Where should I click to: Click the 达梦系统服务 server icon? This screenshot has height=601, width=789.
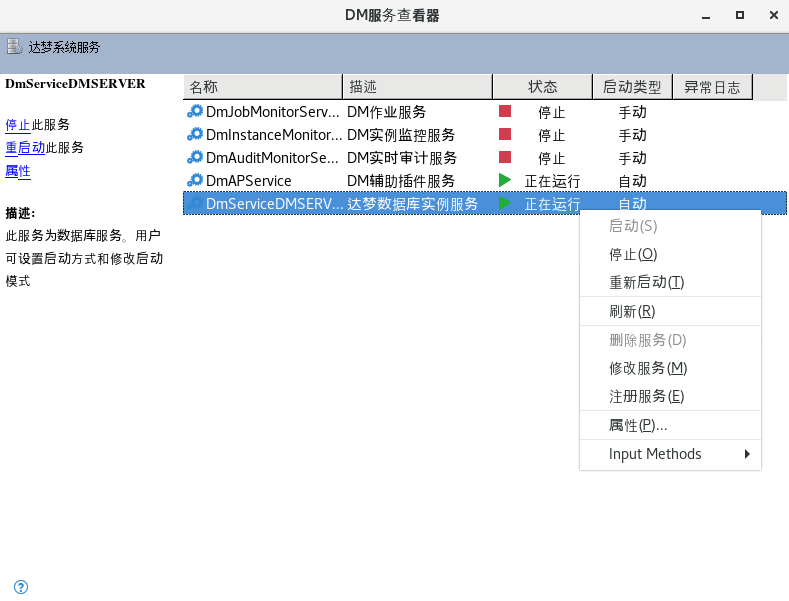14,47
